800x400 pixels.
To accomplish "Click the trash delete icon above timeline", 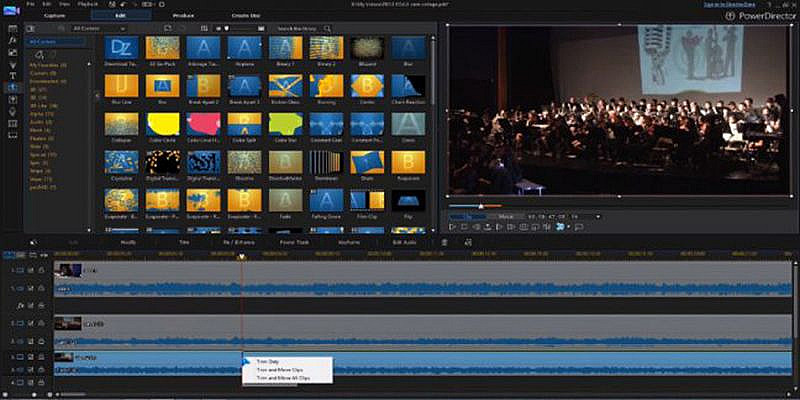I will [x=444, y=242].
